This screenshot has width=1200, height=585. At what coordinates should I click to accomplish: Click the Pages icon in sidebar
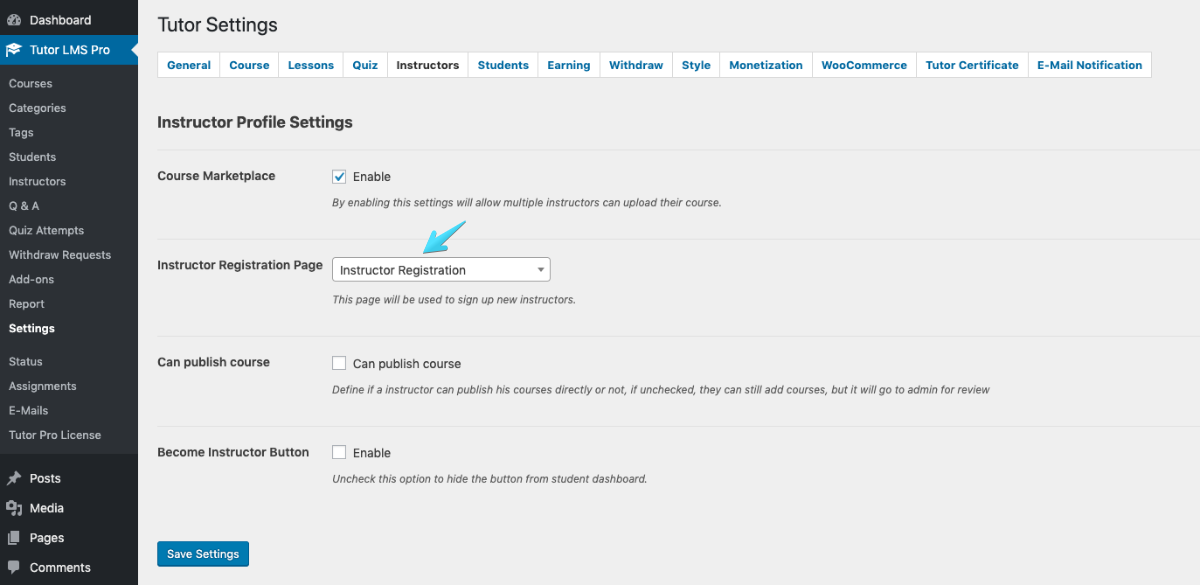(14, 538)
